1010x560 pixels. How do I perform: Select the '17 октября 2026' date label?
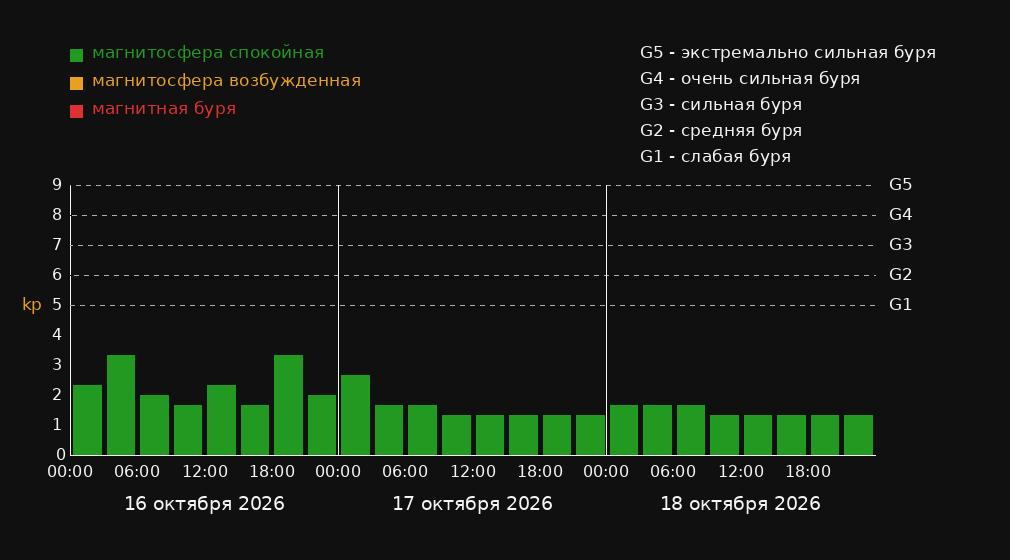click(472, 504)
